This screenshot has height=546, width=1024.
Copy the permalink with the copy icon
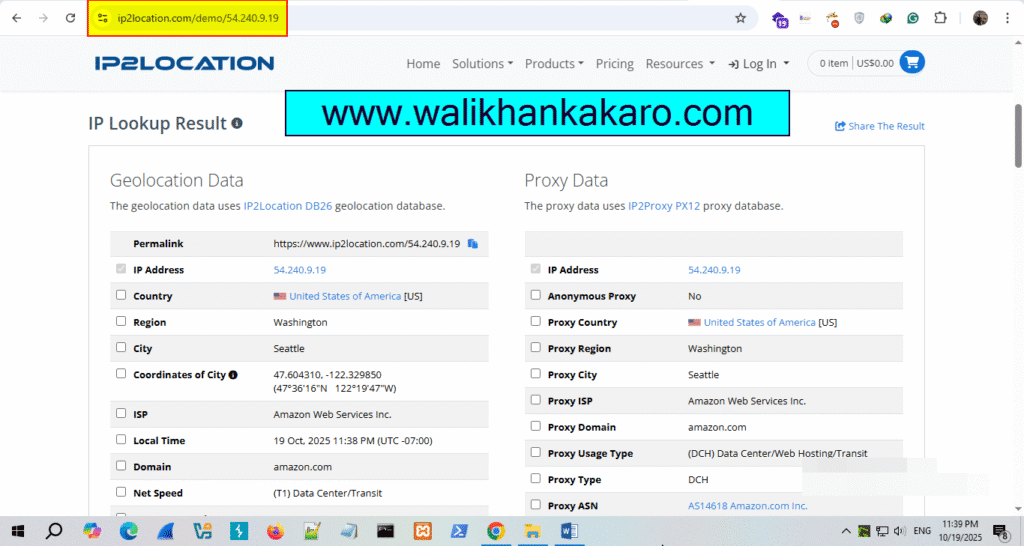click(473, 244)
